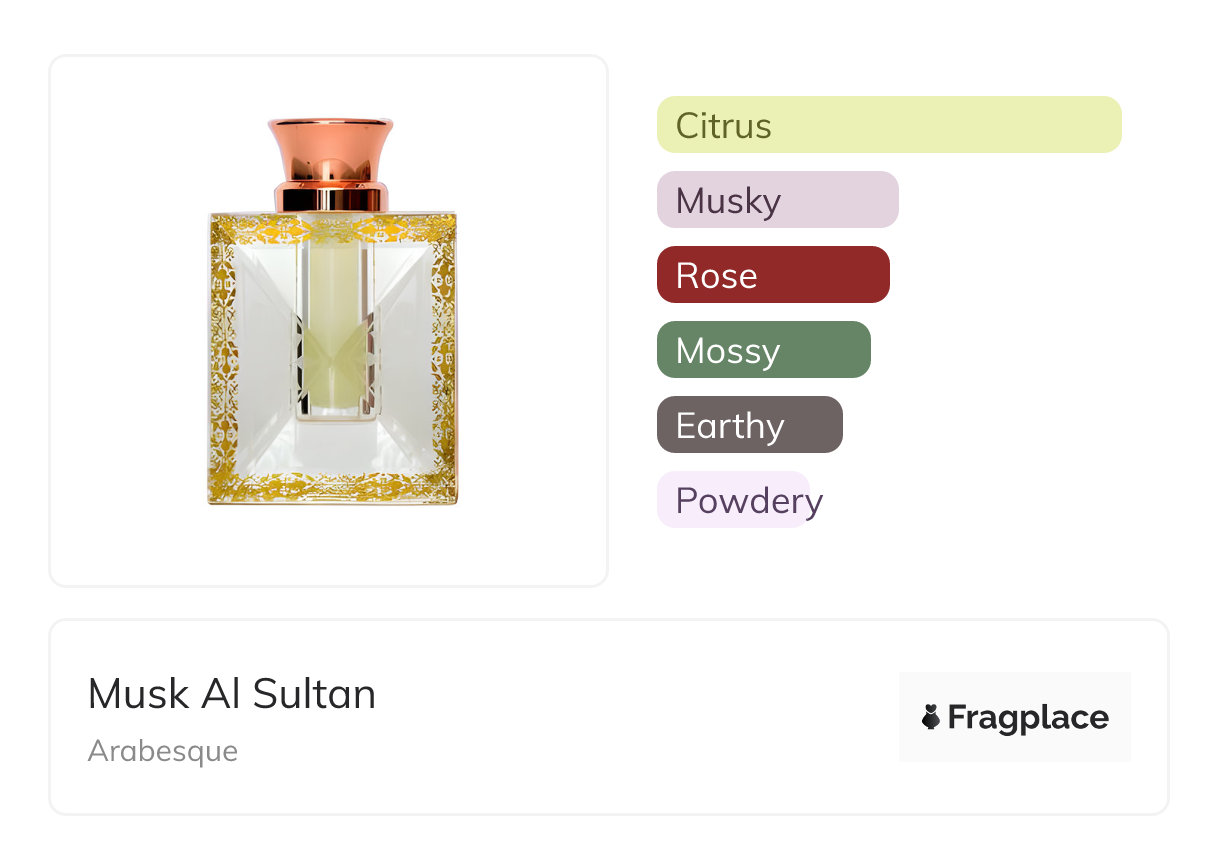Click the Fragplace perfume bottle logo icon

[931, 717]
